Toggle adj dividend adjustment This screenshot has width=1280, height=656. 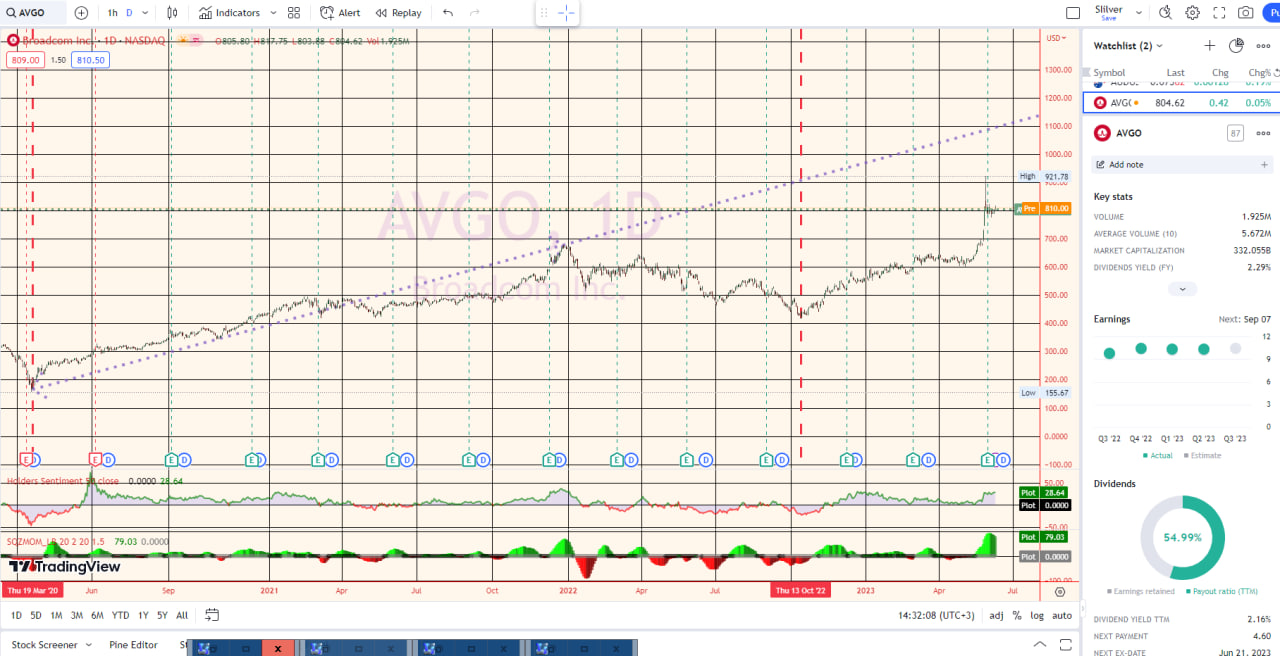pos(996,615)
